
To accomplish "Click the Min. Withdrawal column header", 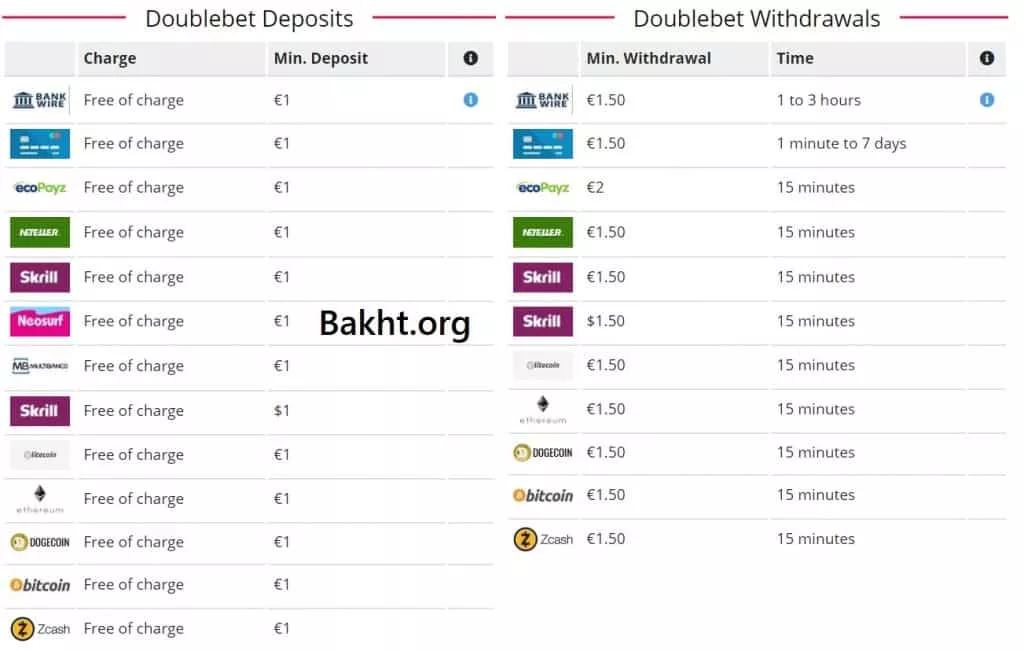I will tap(649, 59).
